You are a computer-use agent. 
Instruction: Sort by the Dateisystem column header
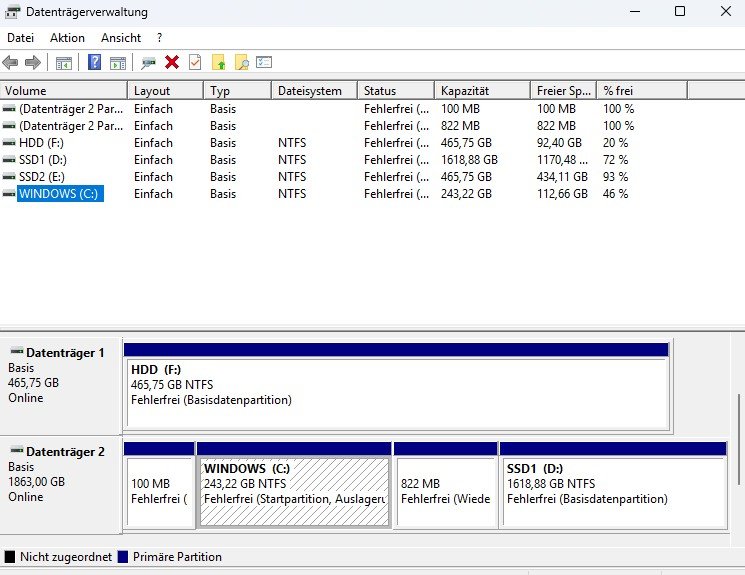(x=314, y=91)
